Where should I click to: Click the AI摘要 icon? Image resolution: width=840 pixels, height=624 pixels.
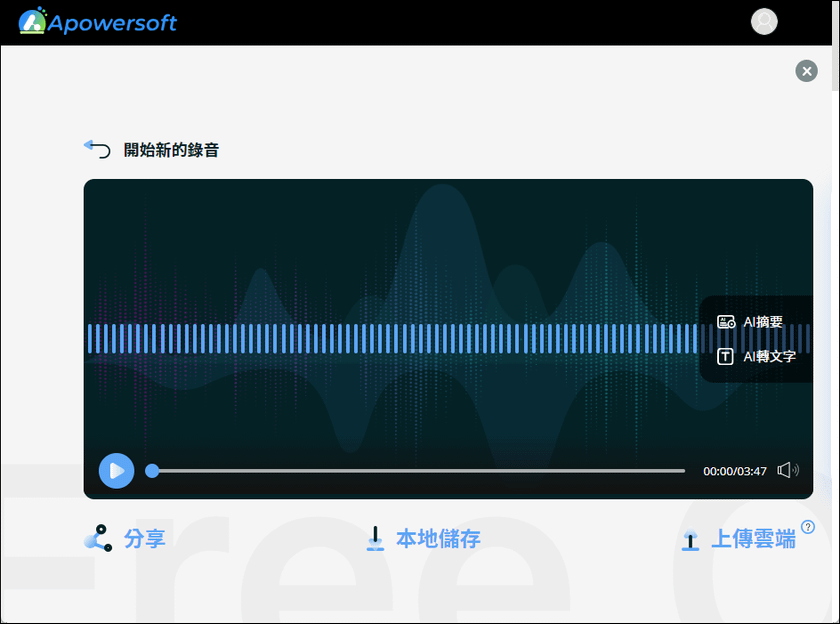726,322
